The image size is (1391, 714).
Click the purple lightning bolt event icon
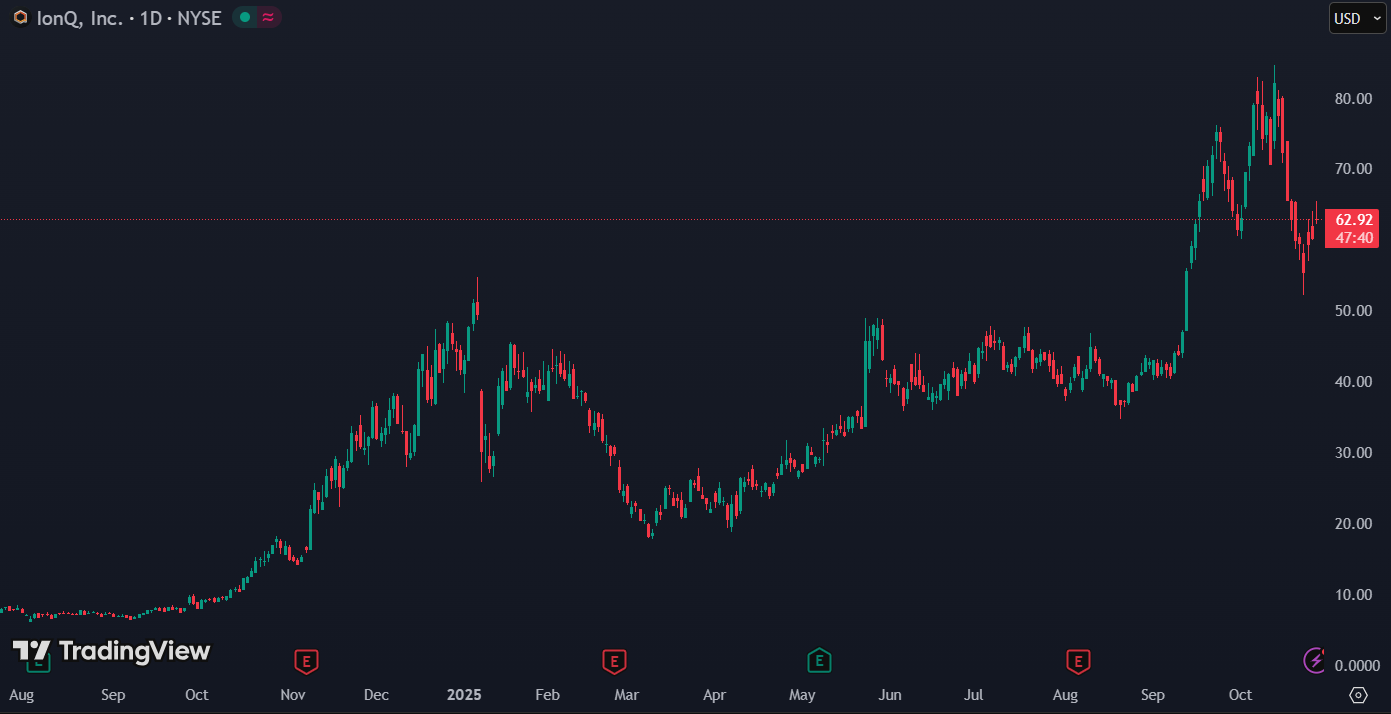point(1314,660)
